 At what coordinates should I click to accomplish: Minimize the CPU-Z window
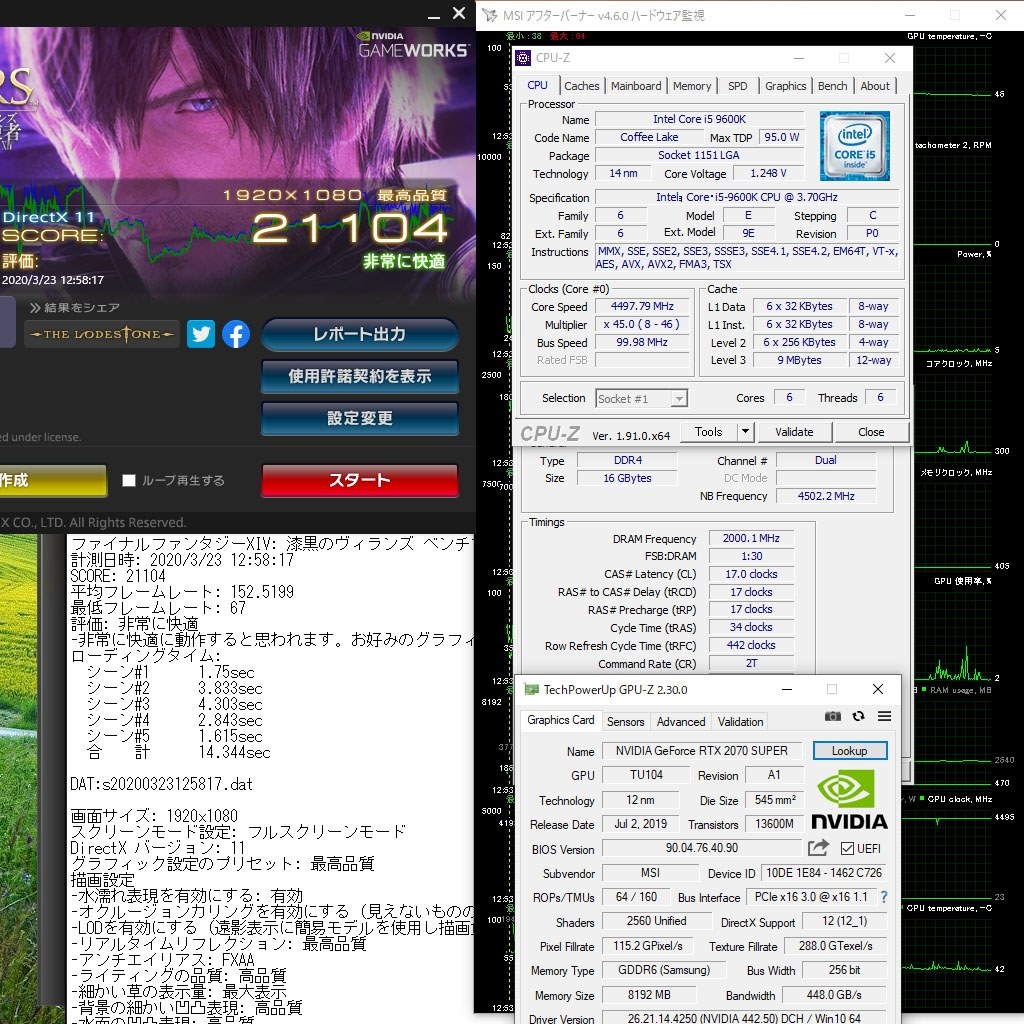coord(799,58)
